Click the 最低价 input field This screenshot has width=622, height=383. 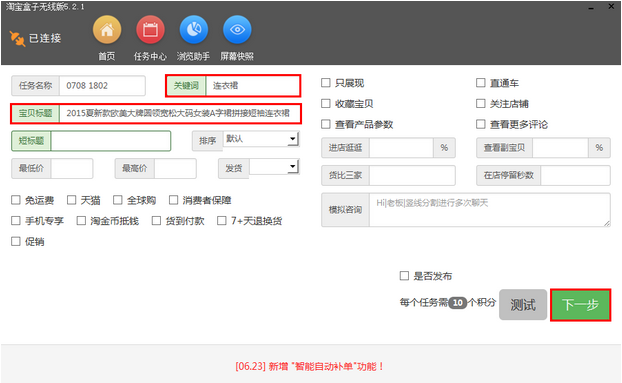(x=72, y=169)
